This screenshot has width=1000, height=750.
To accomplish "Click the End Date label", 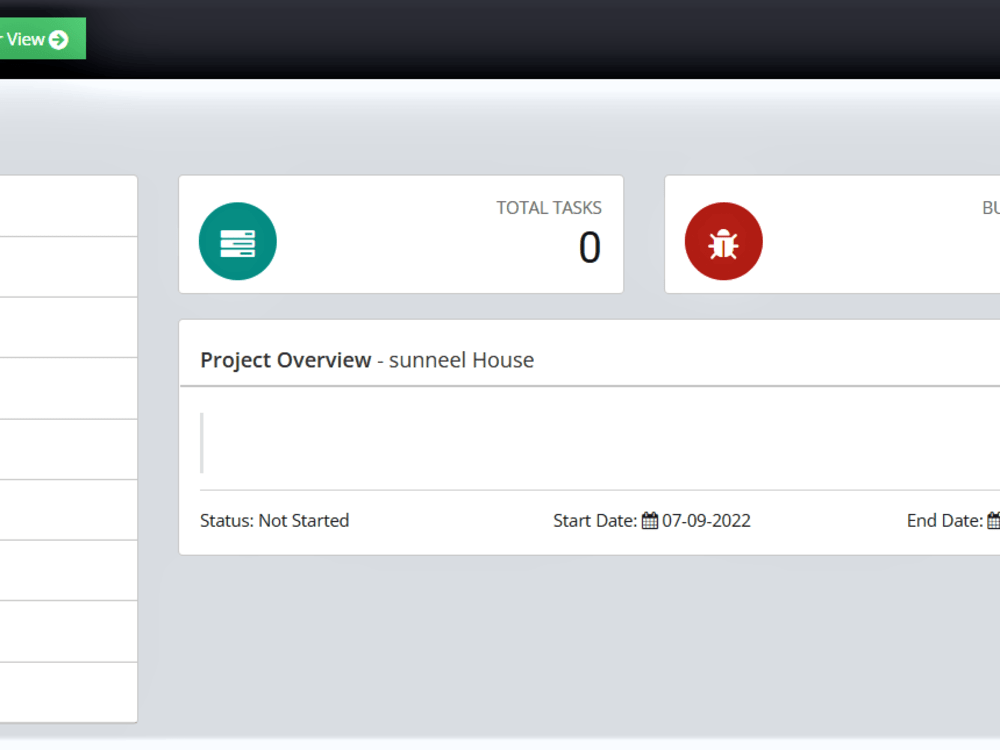I will click(x=945, y=520).
